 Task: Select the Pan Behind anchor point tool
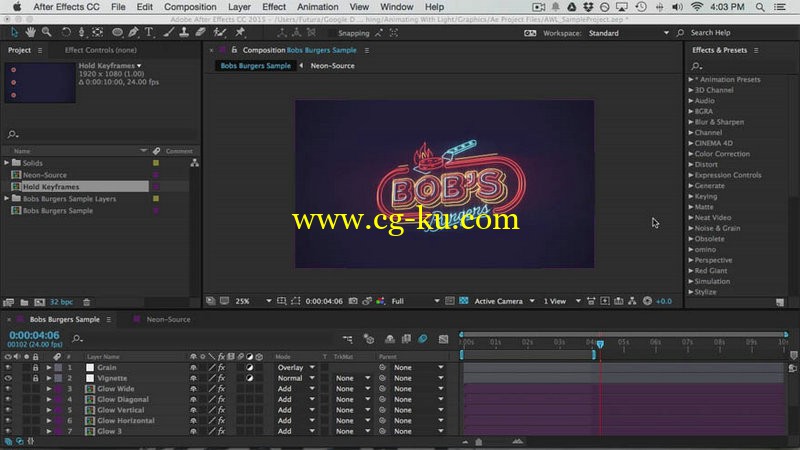coord(97,33)
